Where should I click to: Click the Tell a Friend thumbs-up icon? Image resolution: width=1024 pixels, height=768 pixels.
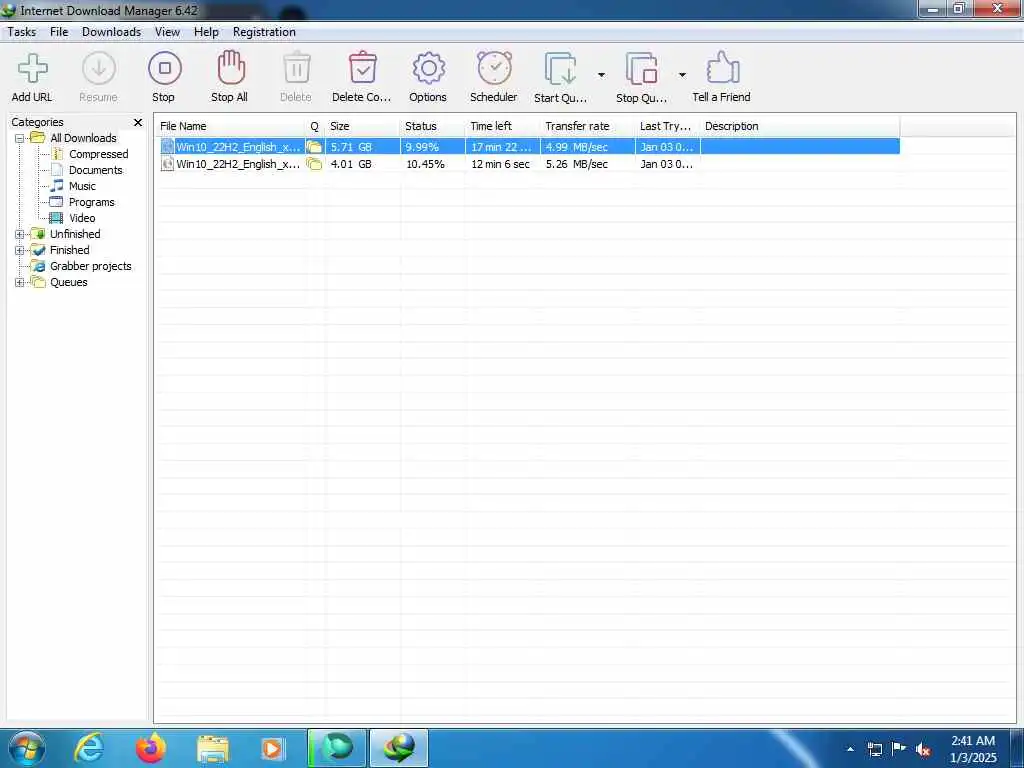(722, 68)
